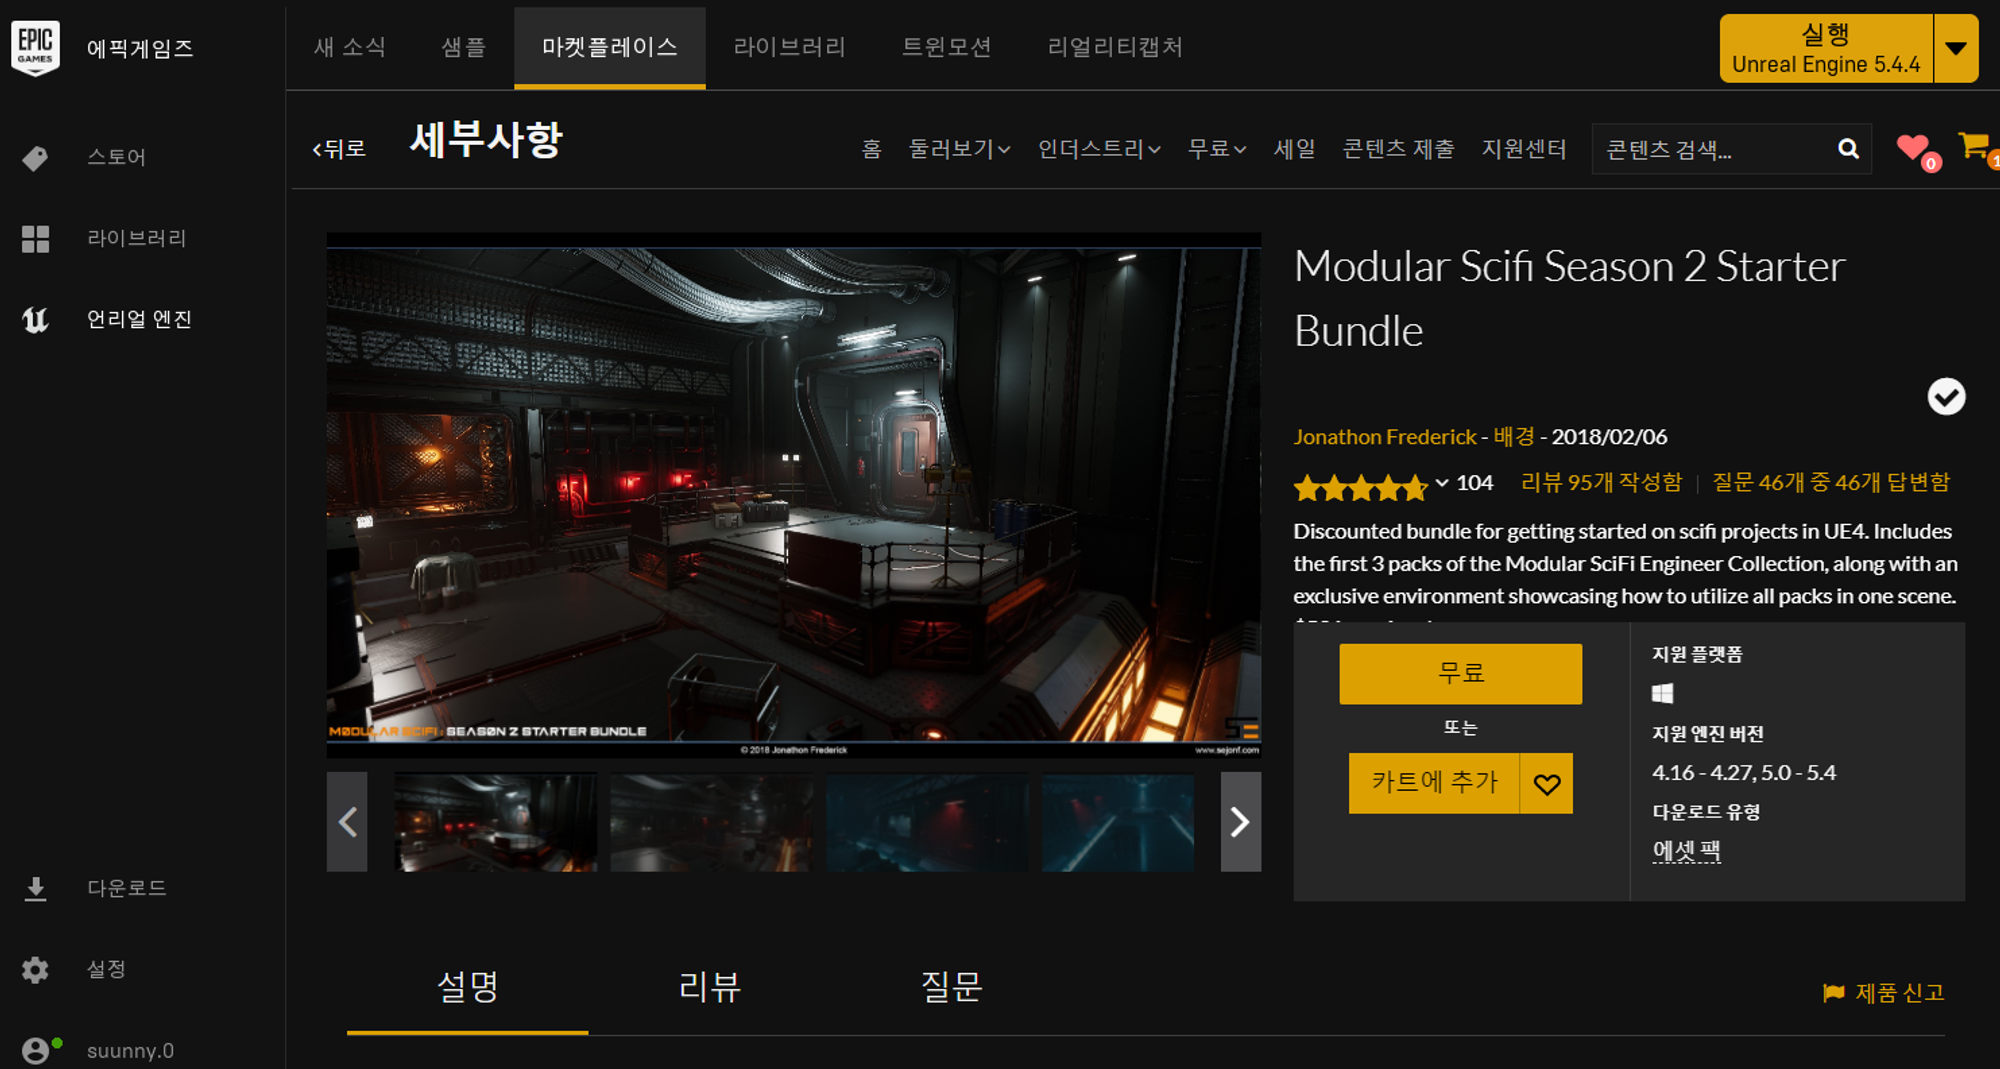Go back with the 뒤로 link
The width and height of the screenshot is (2000, 1069).
(339, 149)
